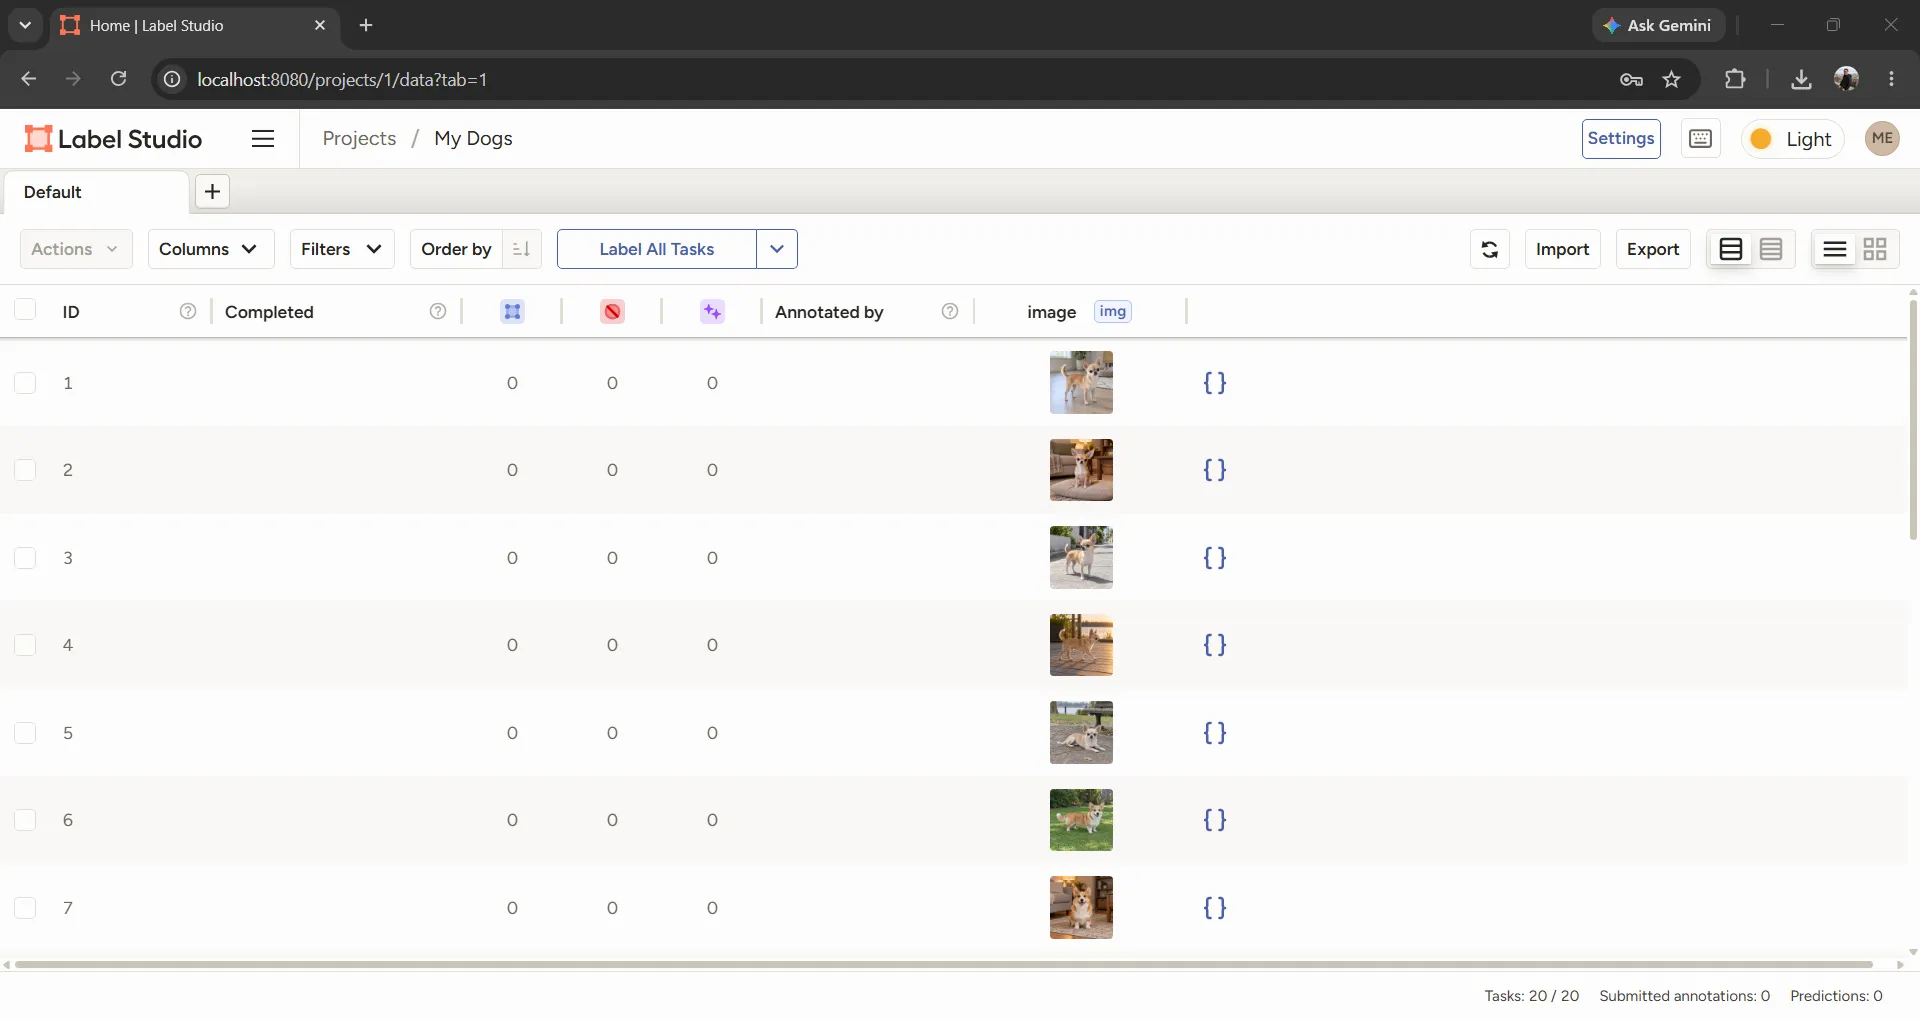Check the checkbox for task 7
The height and width of the screenshot is (1020, 1920).
pos(25,908)
